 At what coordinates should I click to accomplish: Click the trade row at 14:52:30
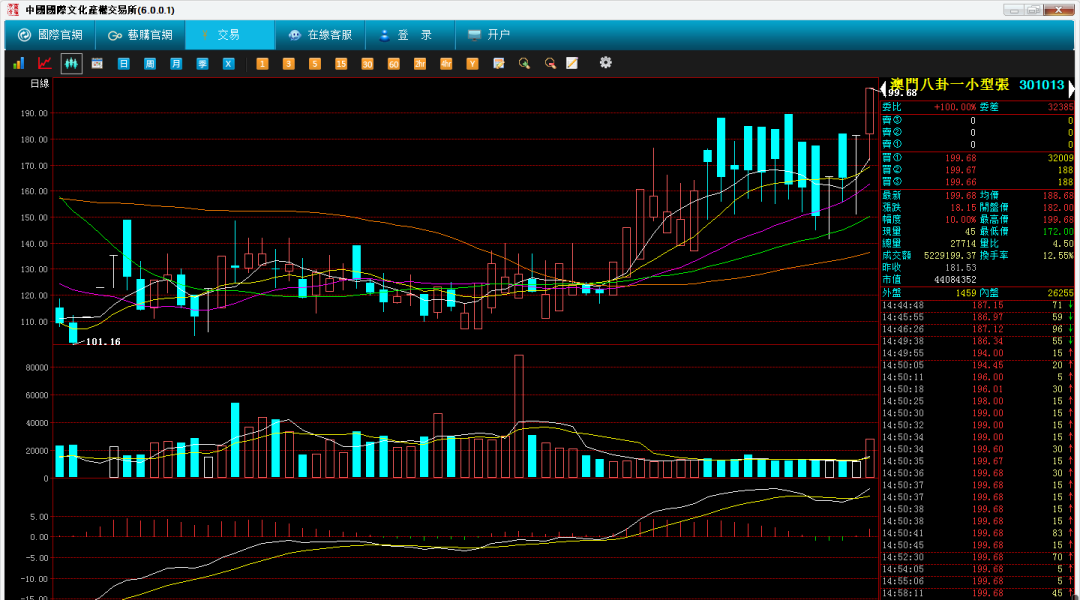pos(977,557)
